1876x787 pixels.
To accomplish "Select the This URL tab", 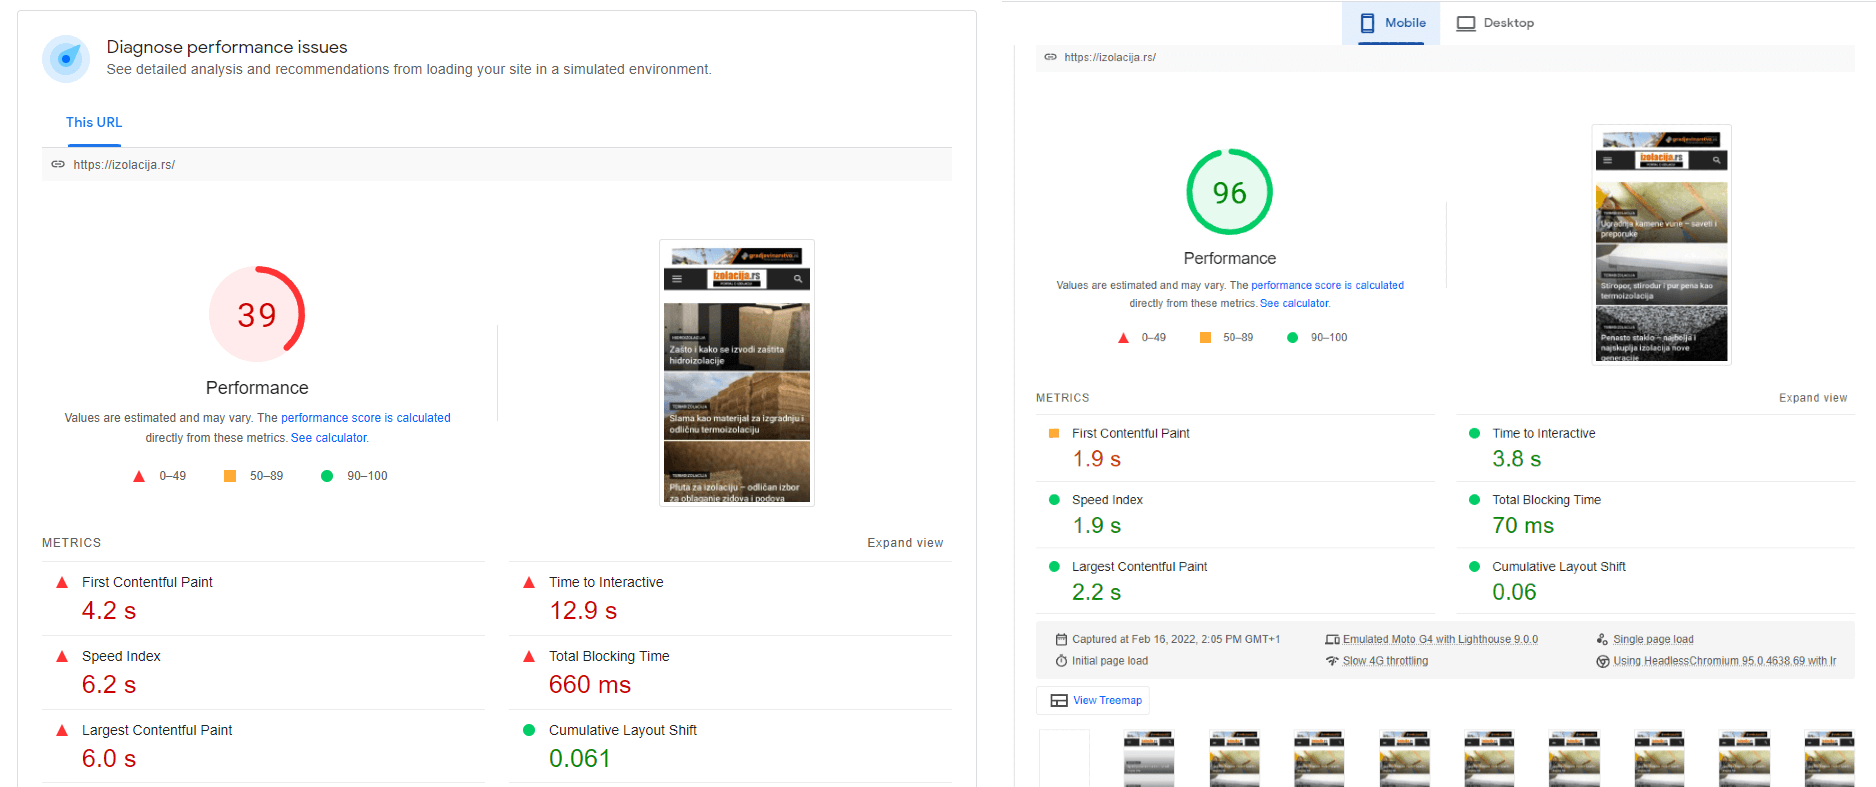I will (x=94, y=122).
